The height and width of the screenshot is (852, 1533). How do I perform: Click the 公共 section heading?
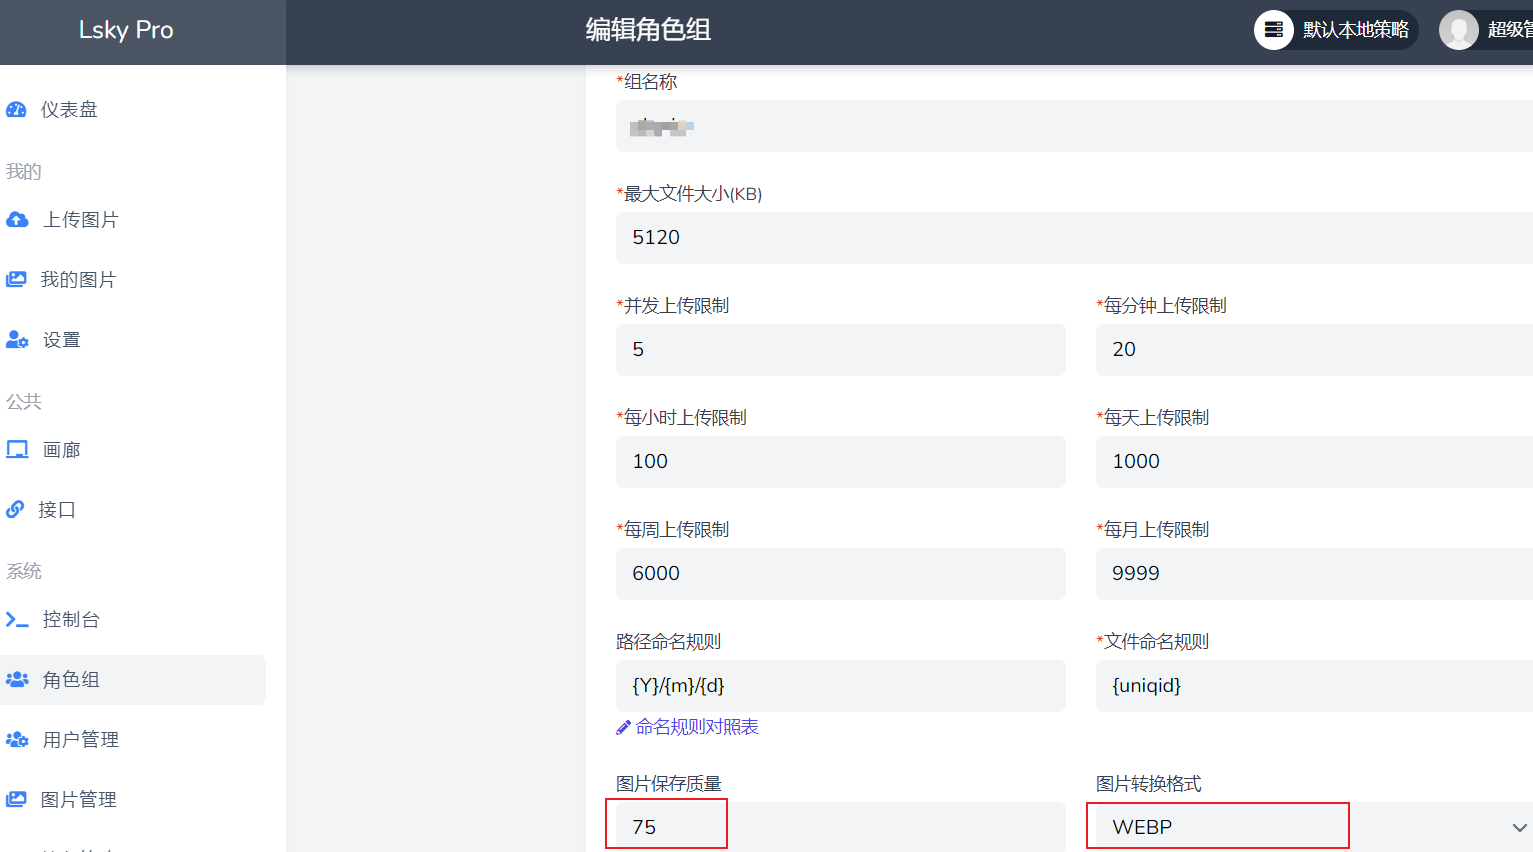(23, 402)
